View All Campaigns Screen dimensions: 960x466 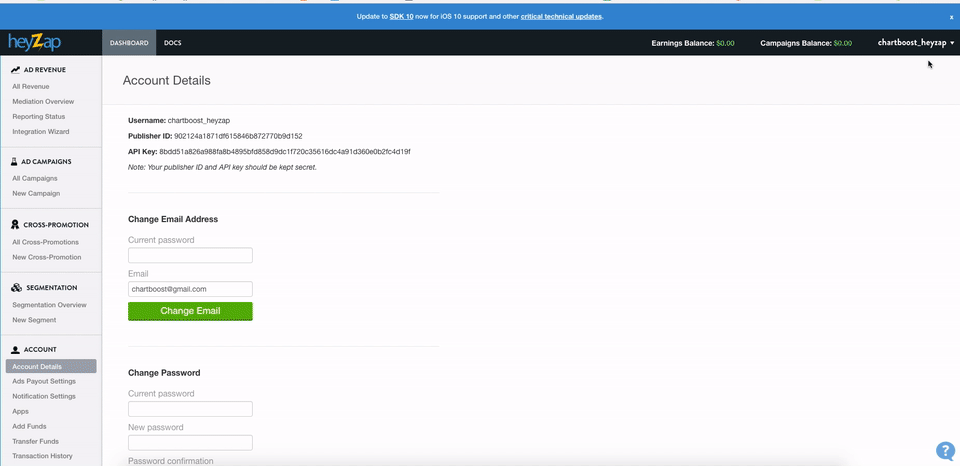(35, 179)
